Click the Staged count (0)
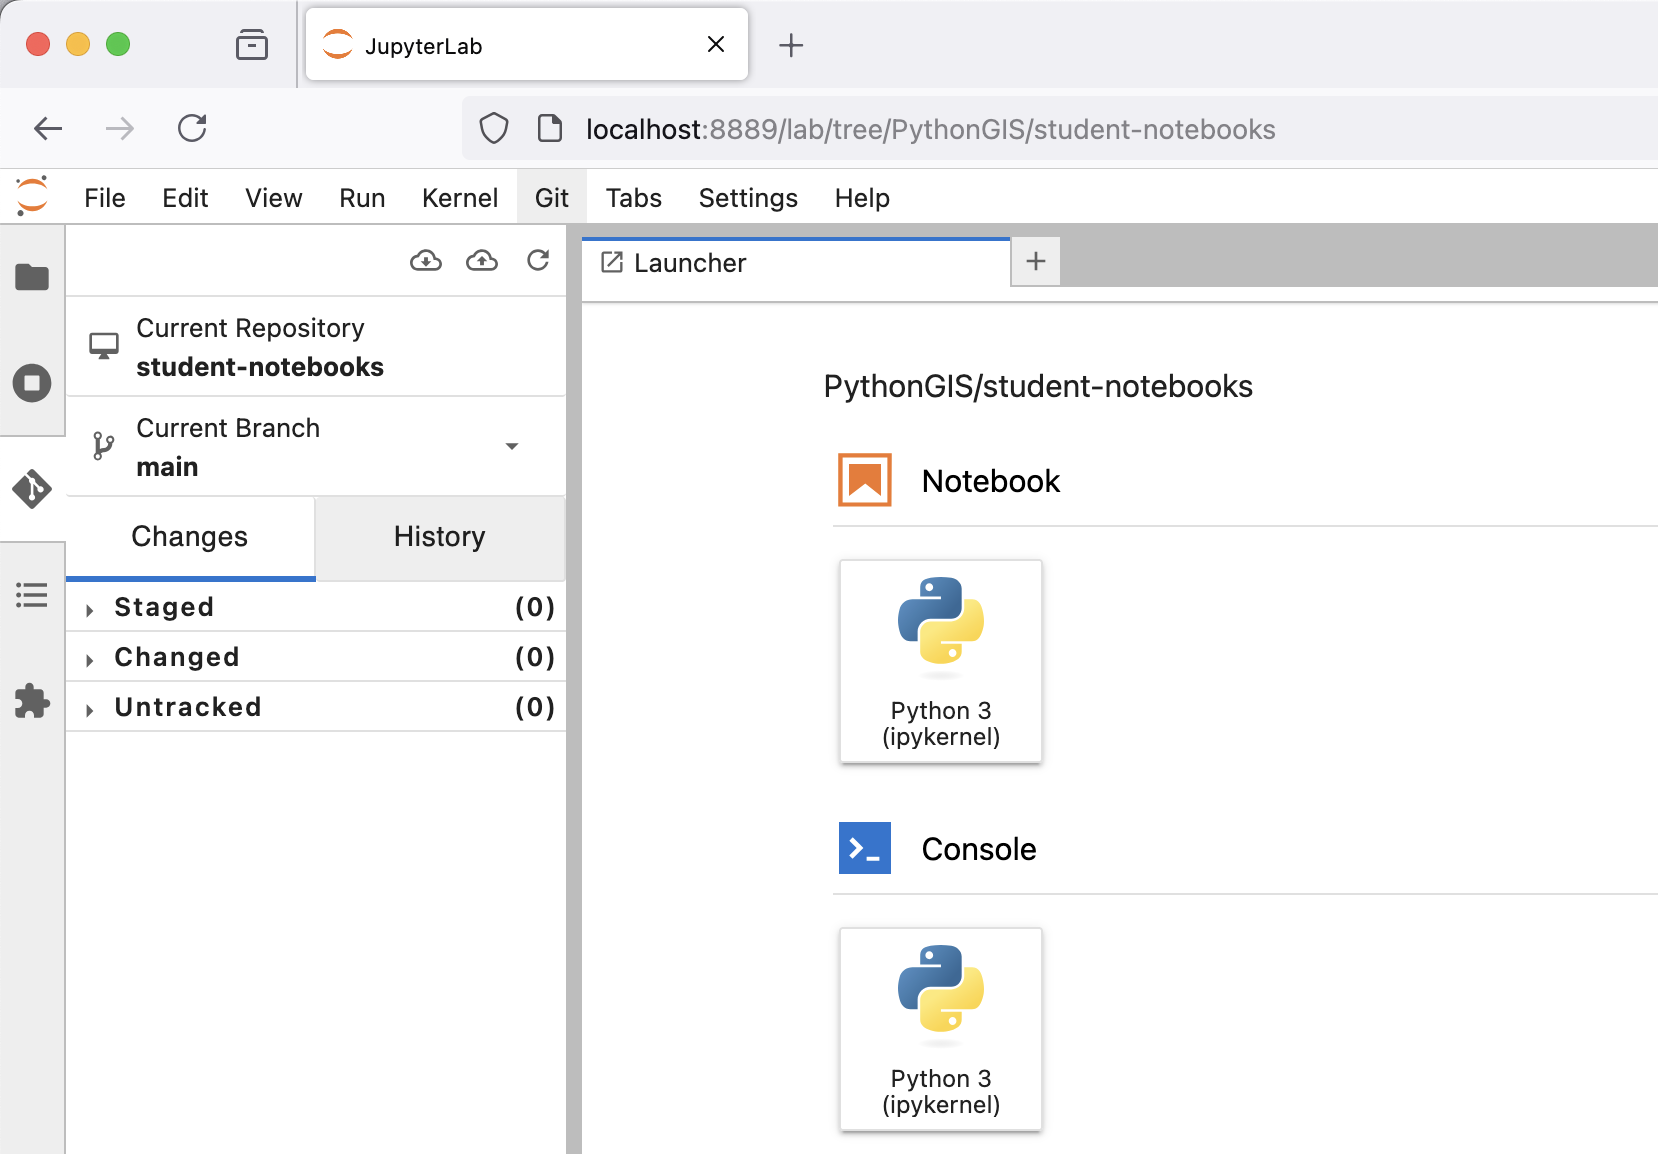 535,607
